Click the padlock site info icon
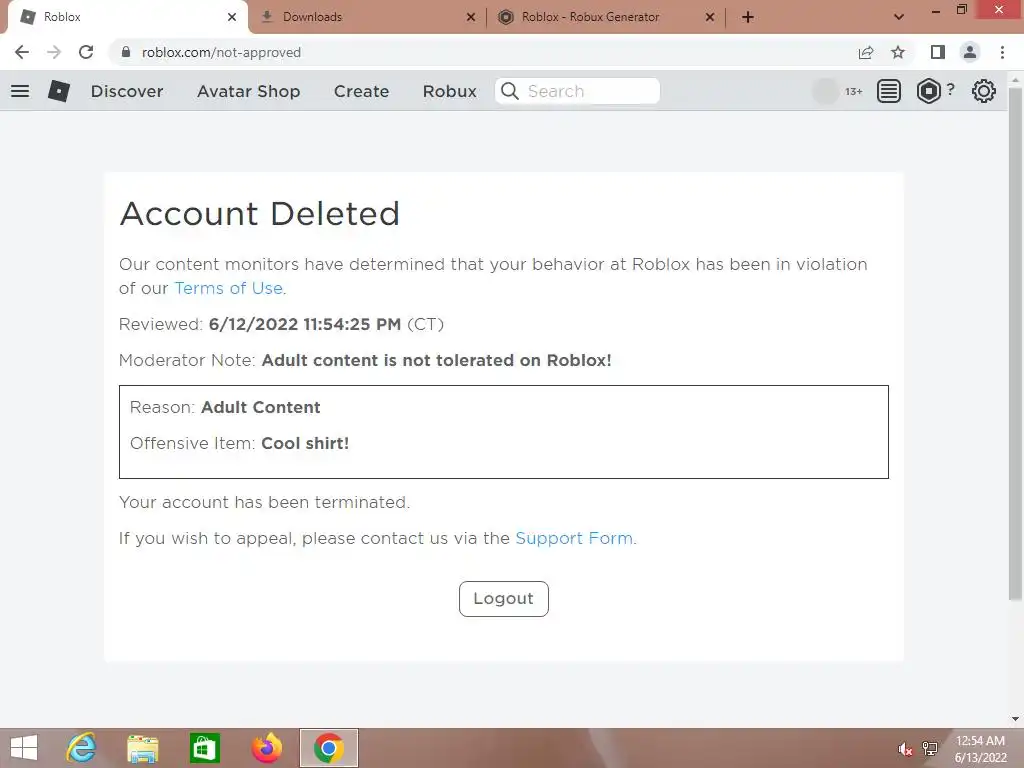 [126, 52]
